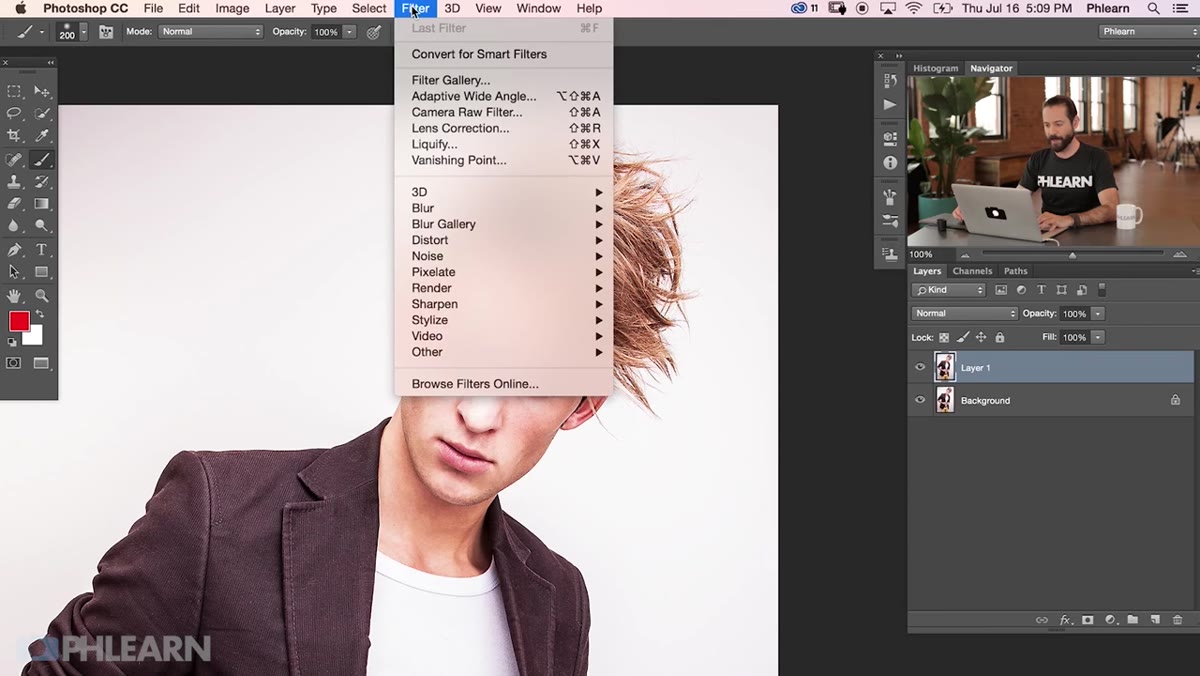Screen dimensions: 1200x676
Task: Switch to the Channels tab
Action: pyautogui.click(x=972, y=271)
